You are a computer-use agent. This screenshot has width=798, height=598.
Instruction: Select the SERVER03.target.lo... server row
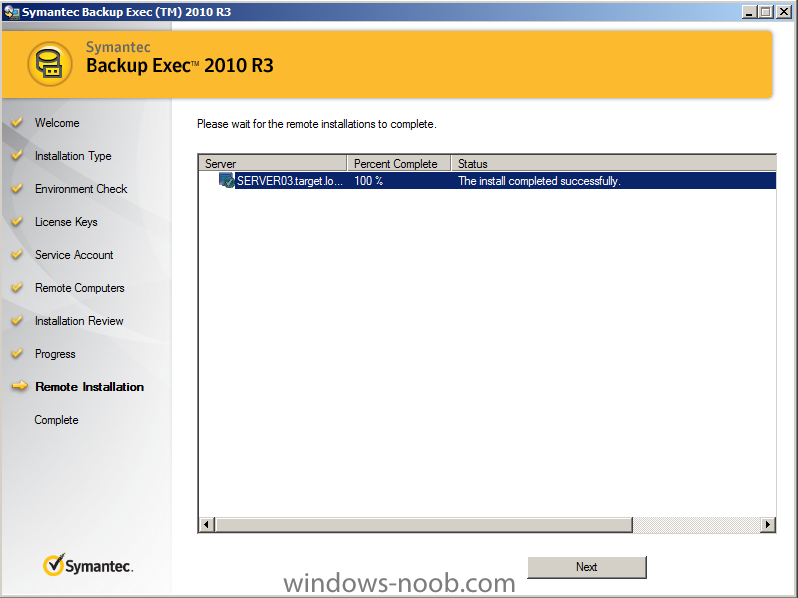[487, 181]
